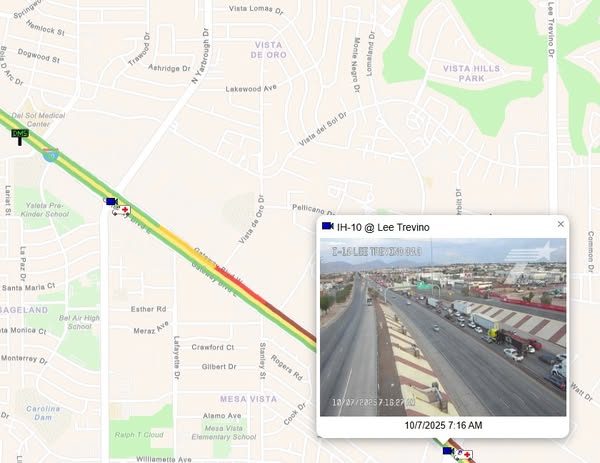The height and width of the screenshot is (463, 600).
Task: Click the ambulance incident icon near Yarbrough
Action: pos(122,211)
